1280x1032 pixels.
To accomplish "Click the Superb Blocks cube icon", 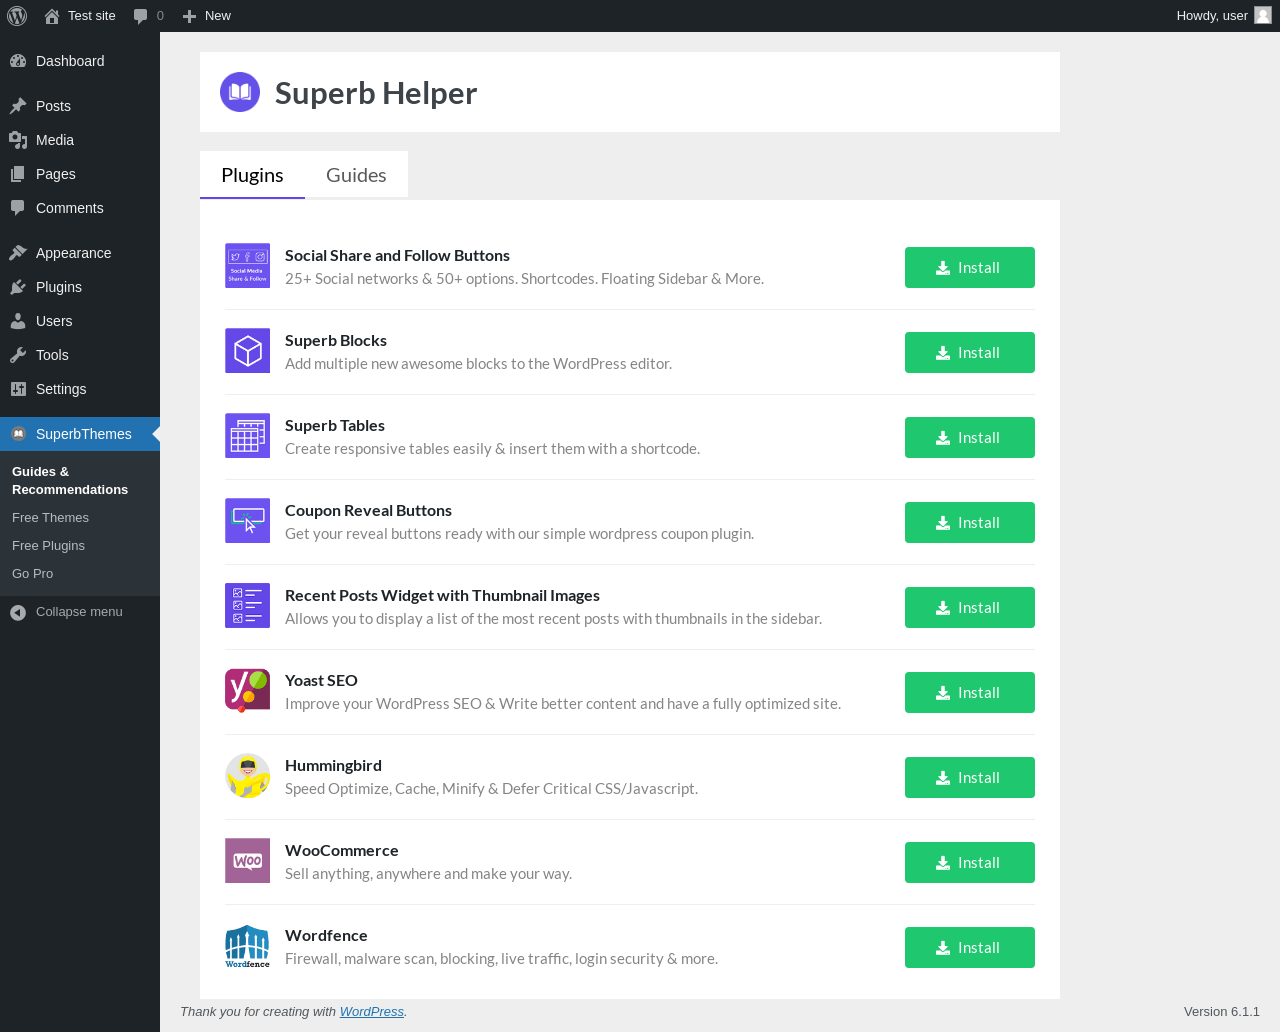I will point(247,351).
